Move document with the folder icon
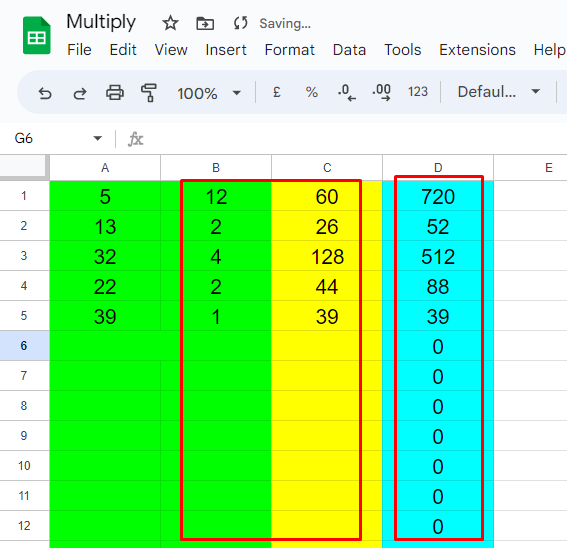The width and height of the screenshot is (567, 548). pos(205,24)
